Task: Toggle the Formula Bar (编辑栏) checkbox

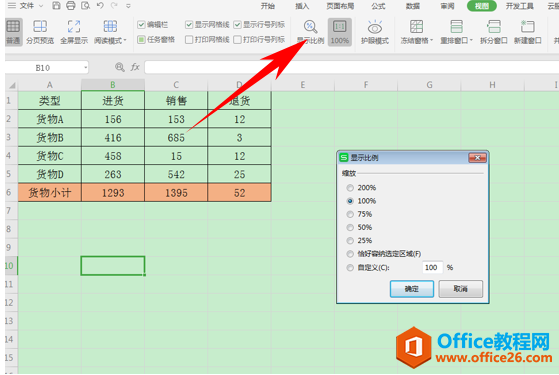Action: 141,25
